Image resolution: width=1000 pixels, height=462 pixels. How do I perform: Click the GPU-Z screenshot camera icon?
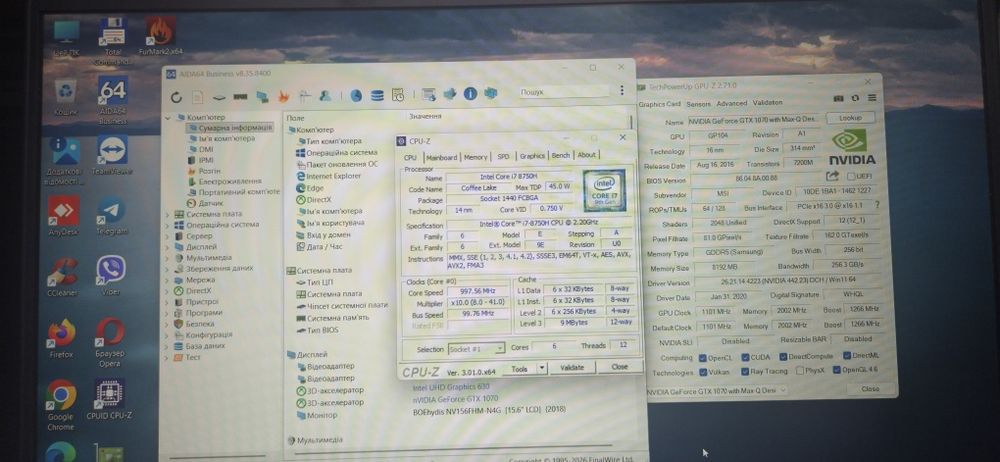[x=839, y=98]
